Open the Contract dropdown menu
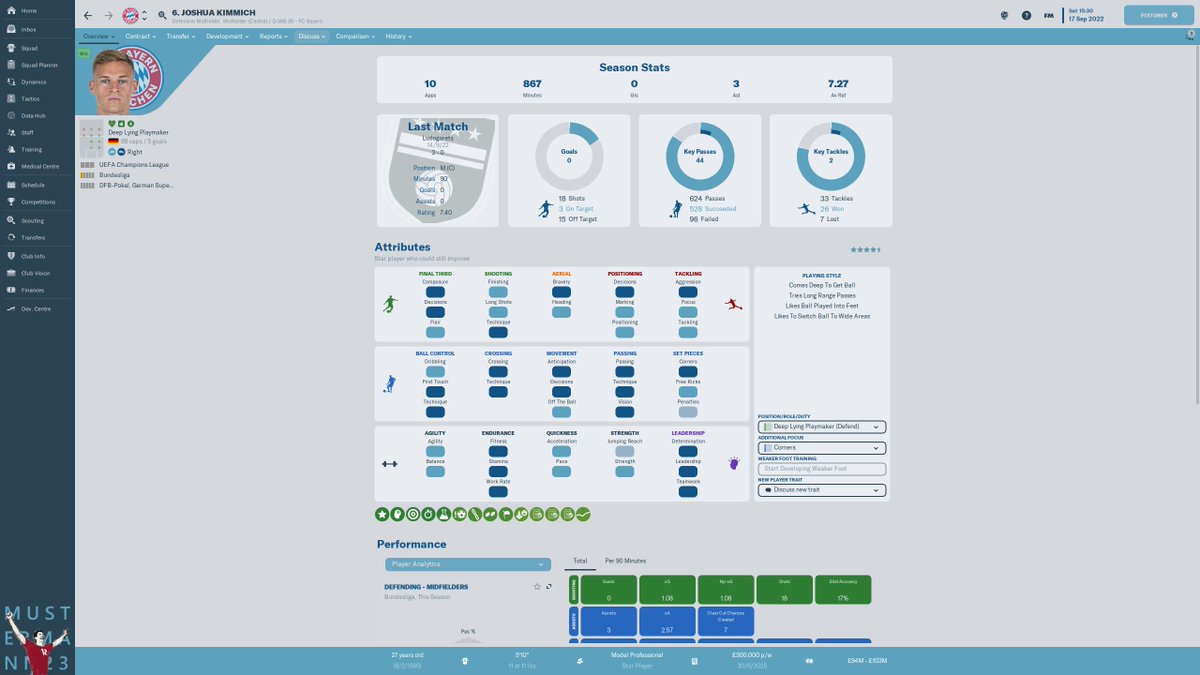This screenshot has height=675, width=1200. pos(140,36)
